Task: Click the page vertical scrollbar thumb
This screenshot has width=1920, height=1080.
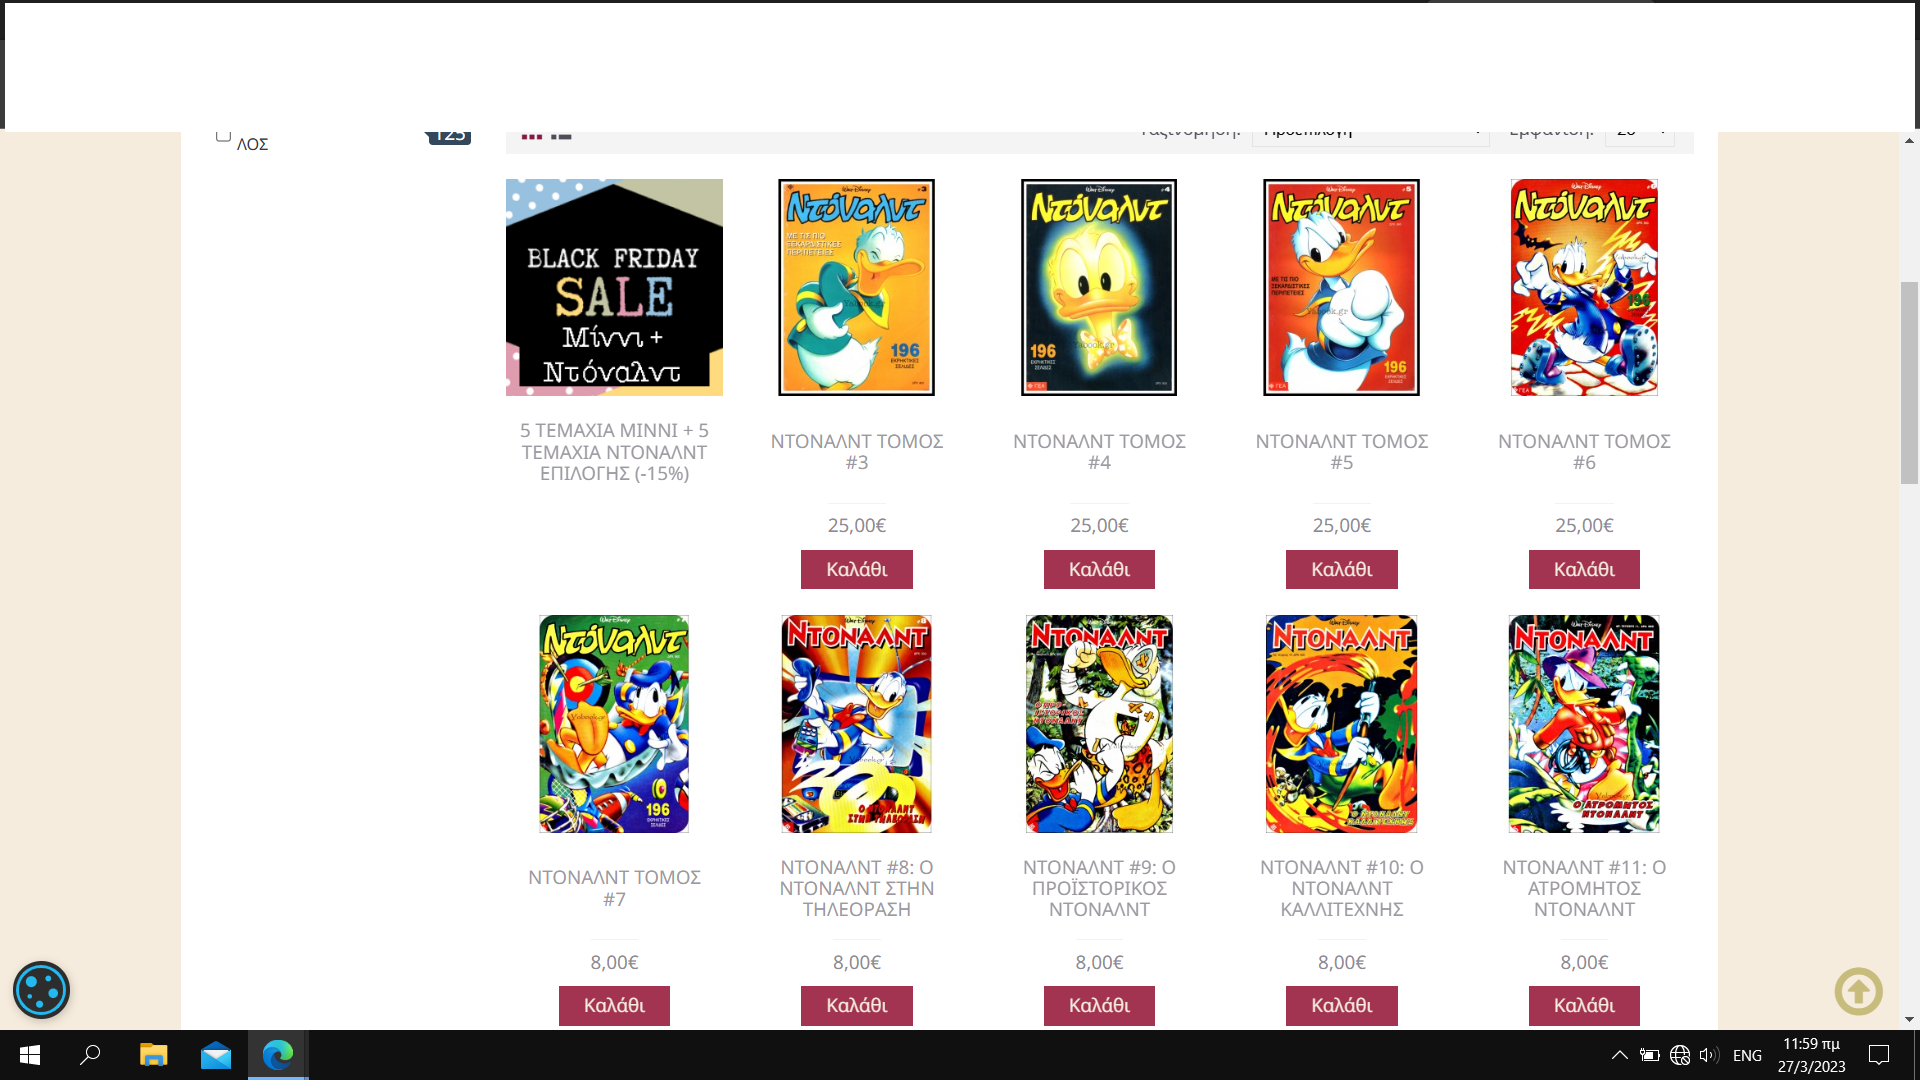Action: pos(1909,383)
